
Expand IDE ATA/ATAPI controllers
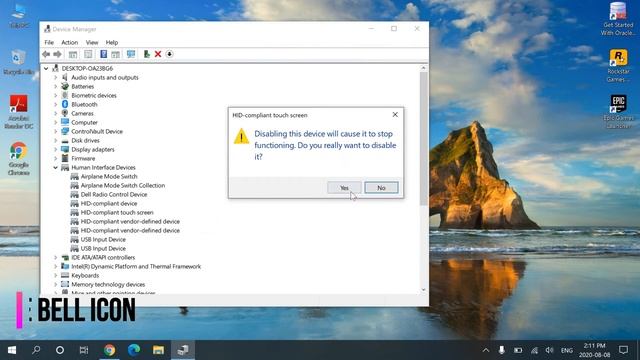pyautogui.click(x=56, y=258)
